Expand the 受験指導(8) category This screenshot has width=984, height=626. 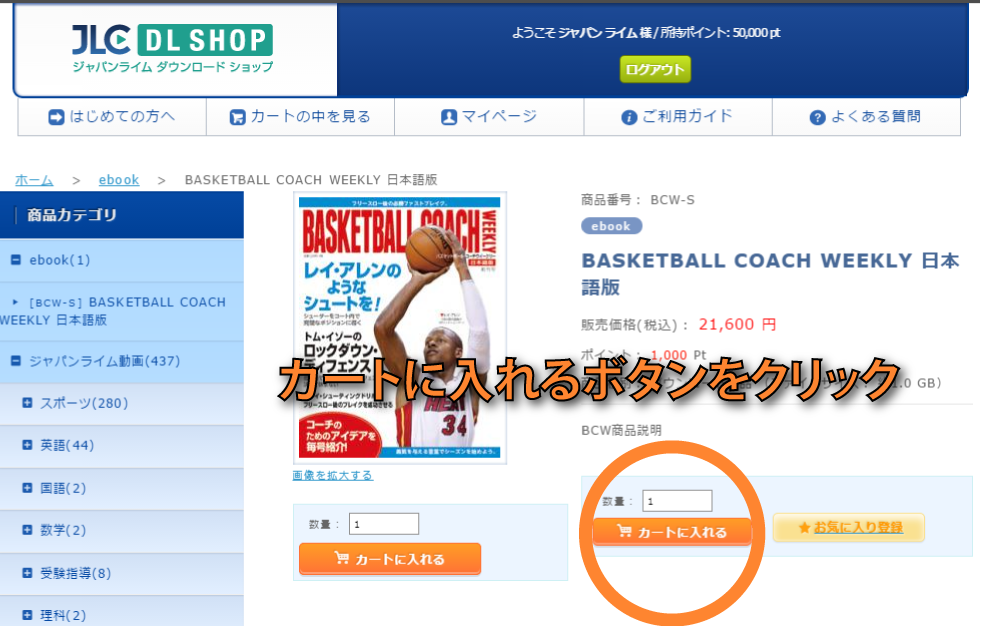27,573
